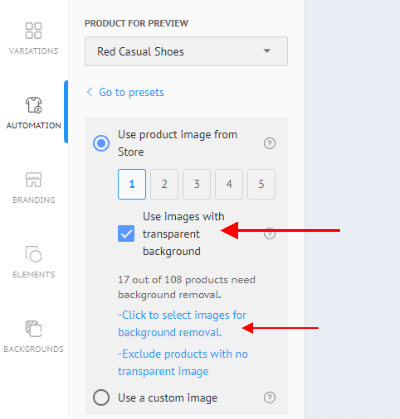Viewport: 400px width, 419px height.
Task: Show help for transparent background option
Action: 270,234
